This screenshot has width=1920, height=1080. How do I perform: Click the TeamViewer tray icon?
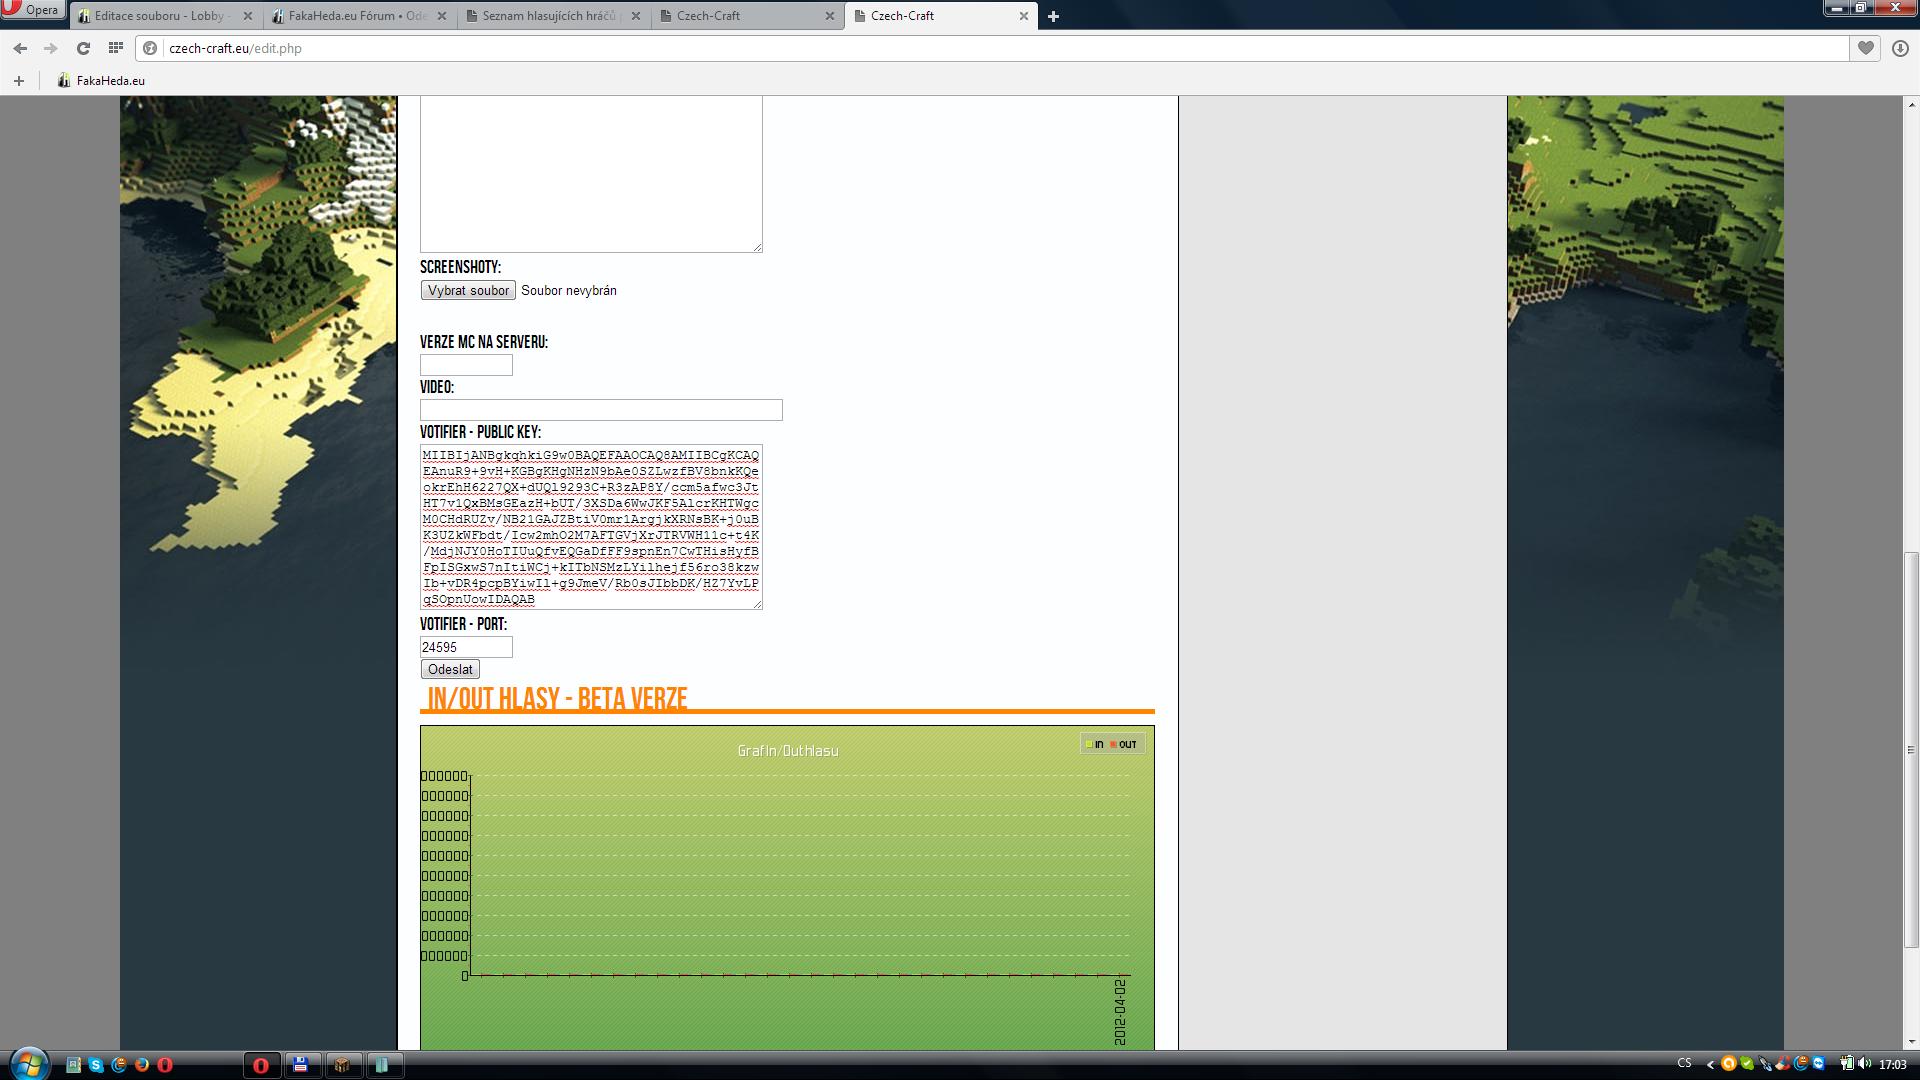pyautogui.click(x=1818, y=1064)
